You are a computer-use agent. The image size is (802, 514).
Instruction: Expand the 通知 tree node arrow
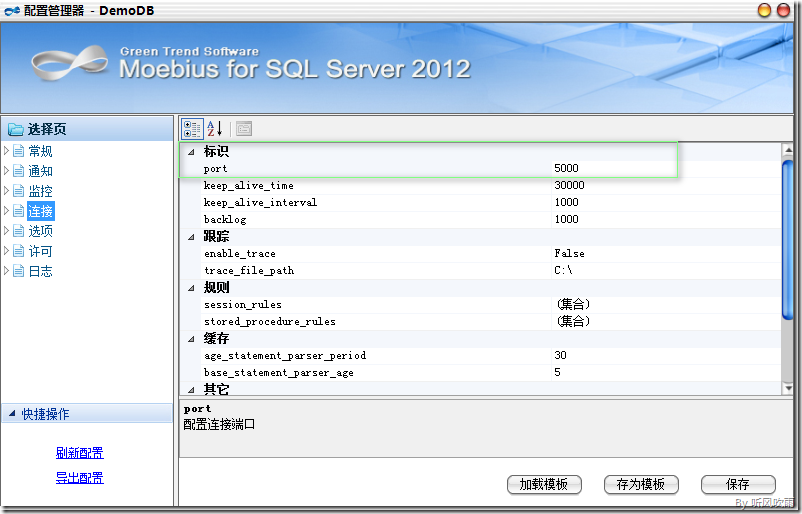[6, 170]
